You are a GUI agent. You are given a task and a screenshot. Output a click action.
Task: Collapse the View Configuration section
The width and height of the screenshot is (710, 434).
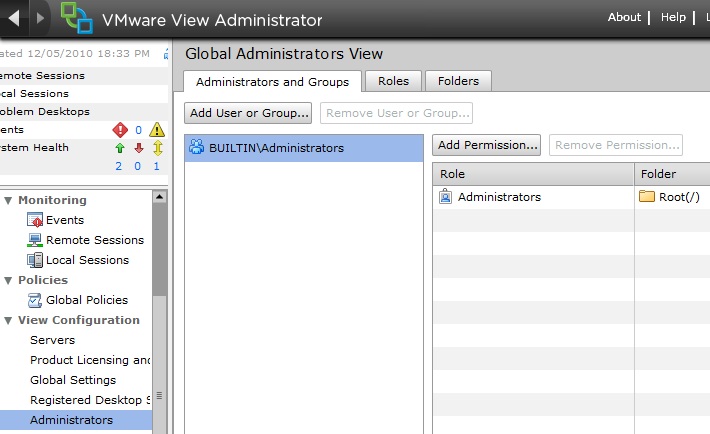point(8,321)
